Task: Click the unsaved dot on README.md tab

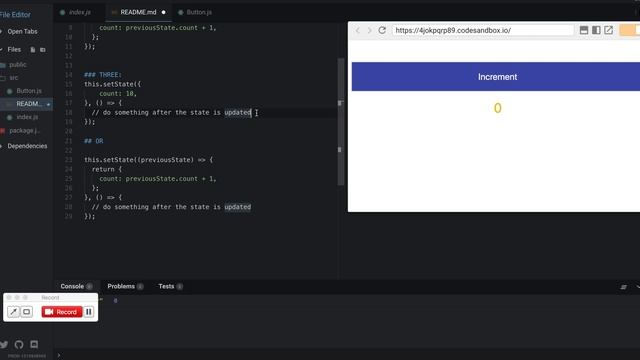Action: click(x=164, y=12)
